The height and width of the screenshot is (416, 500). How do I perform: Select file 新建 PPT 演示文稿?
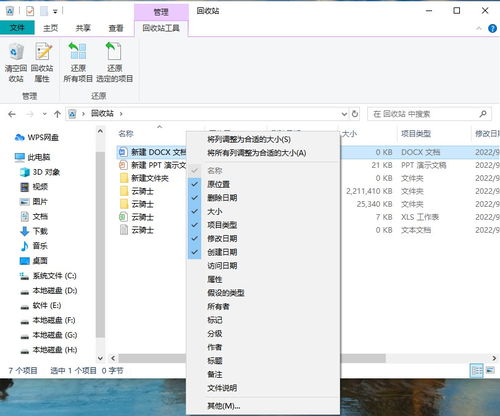coord(153,165)
